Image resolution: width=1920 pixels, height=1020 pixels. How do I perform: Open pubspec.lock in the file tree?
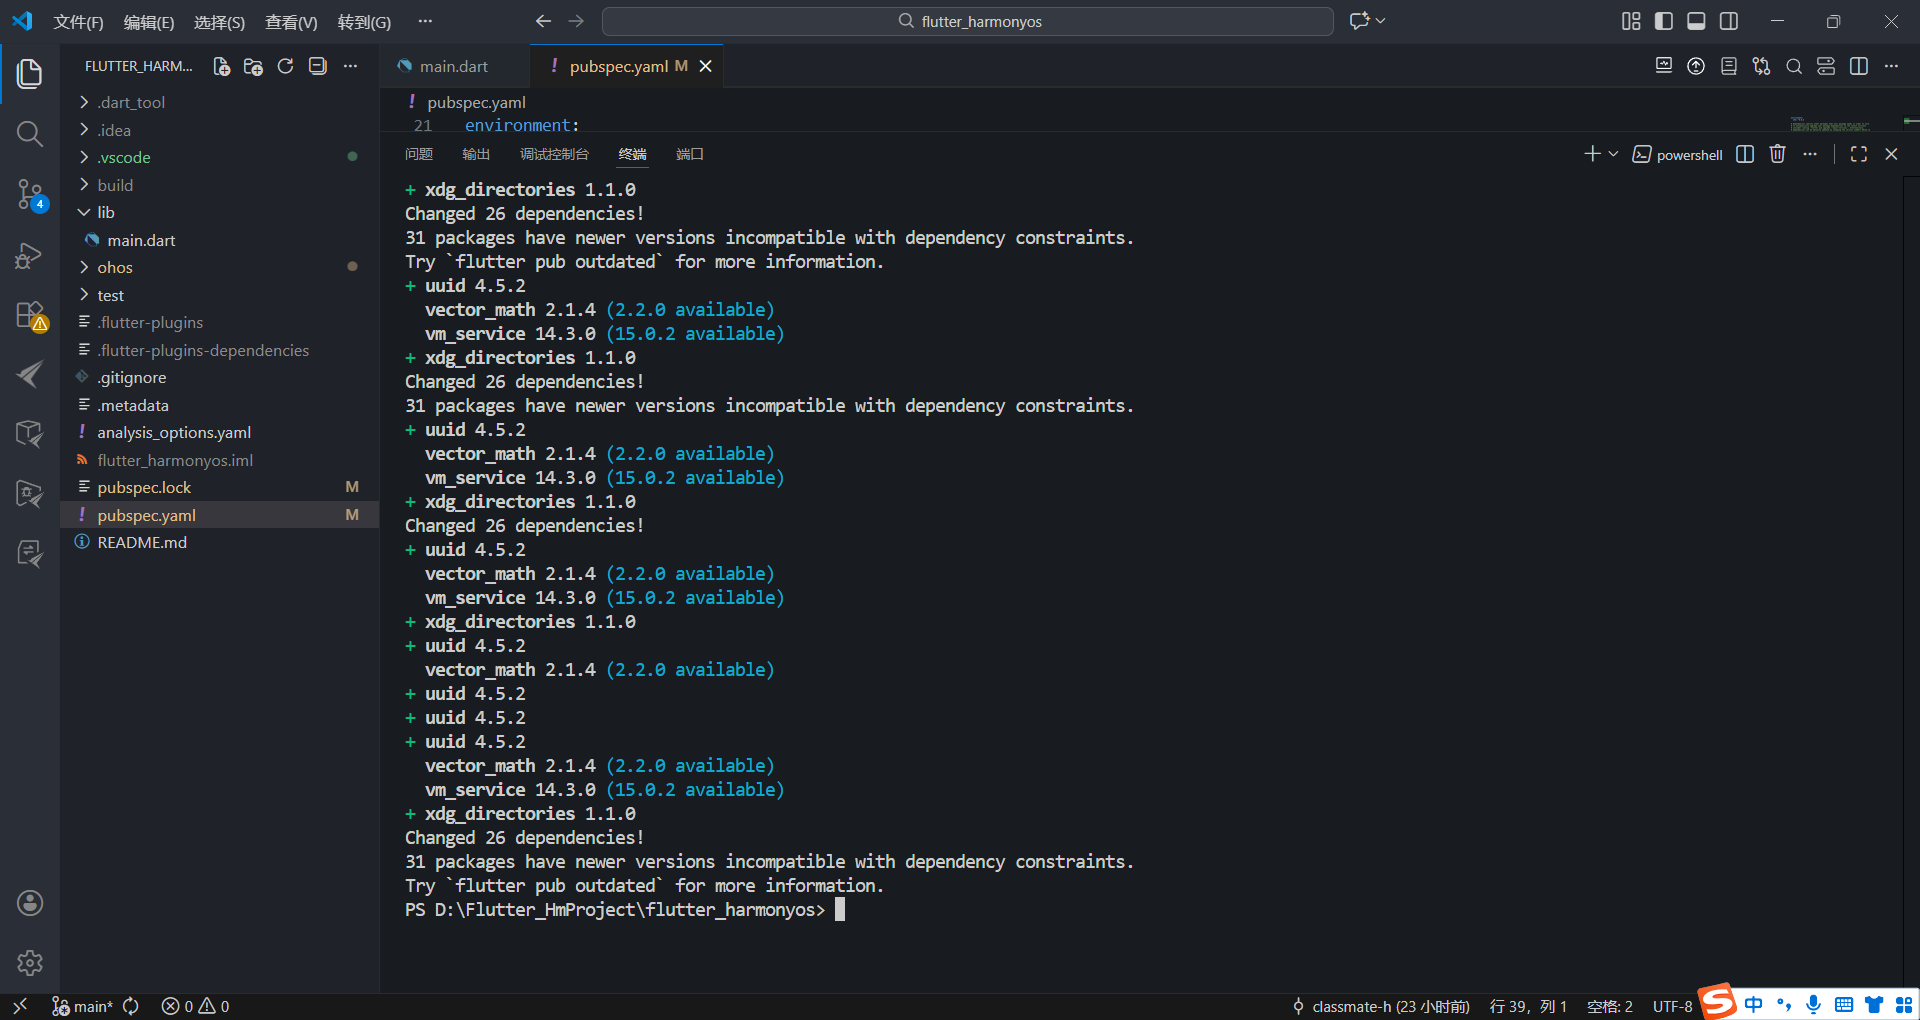[220, 487]
